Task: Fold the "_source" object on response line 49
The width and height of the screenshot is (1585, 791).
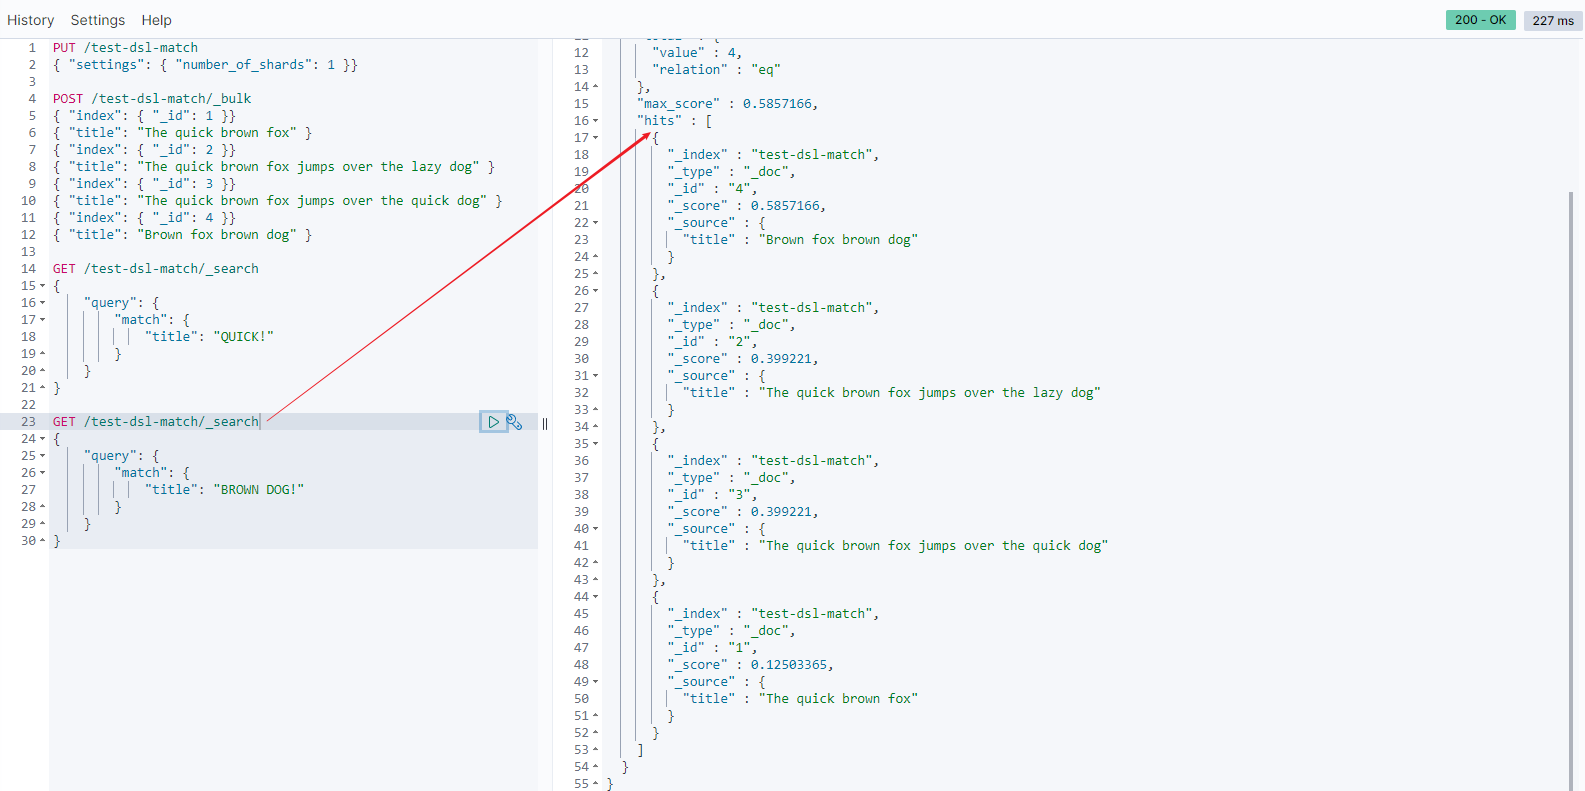Action: coord(596,682)
